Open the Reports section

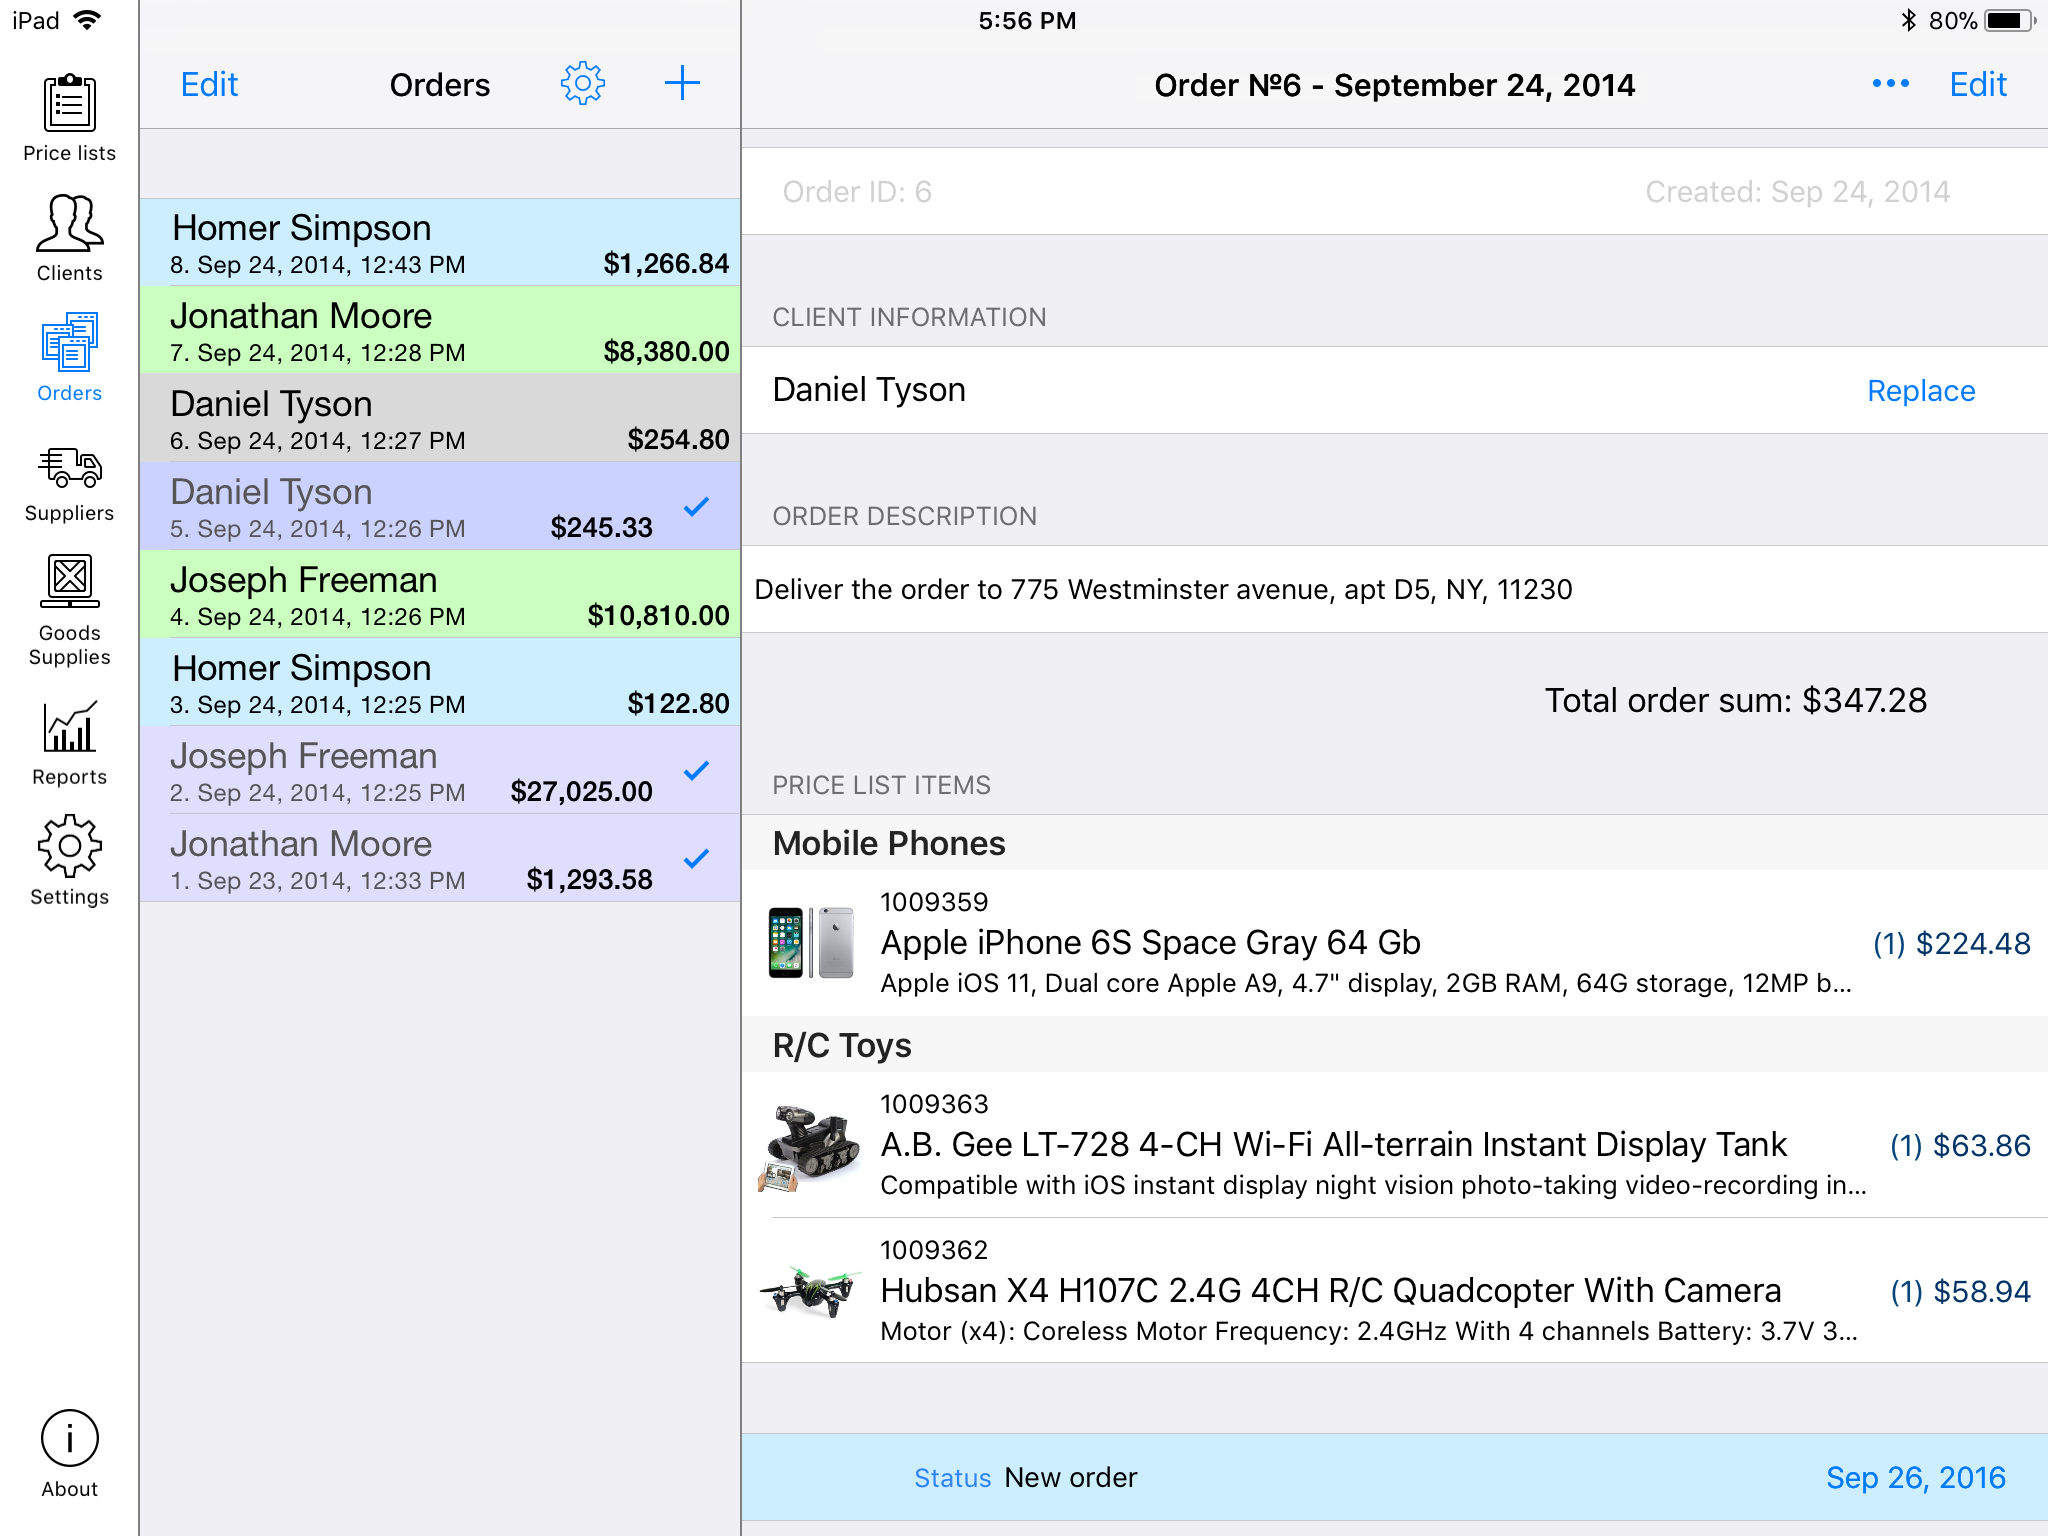tap(69, 743)
